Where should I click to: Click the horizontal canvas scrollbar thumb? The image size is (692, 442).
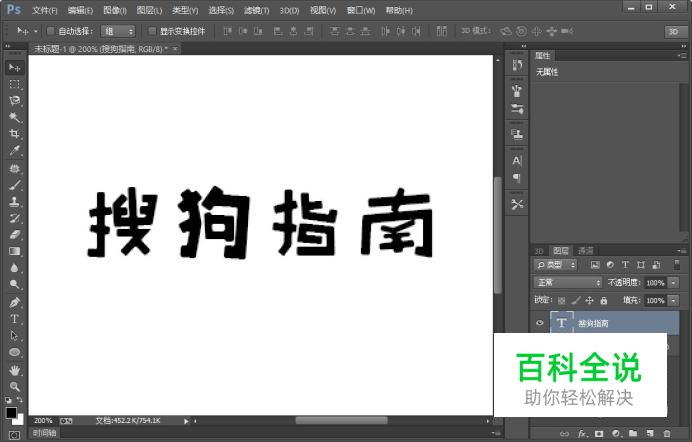tap(342, 420)
